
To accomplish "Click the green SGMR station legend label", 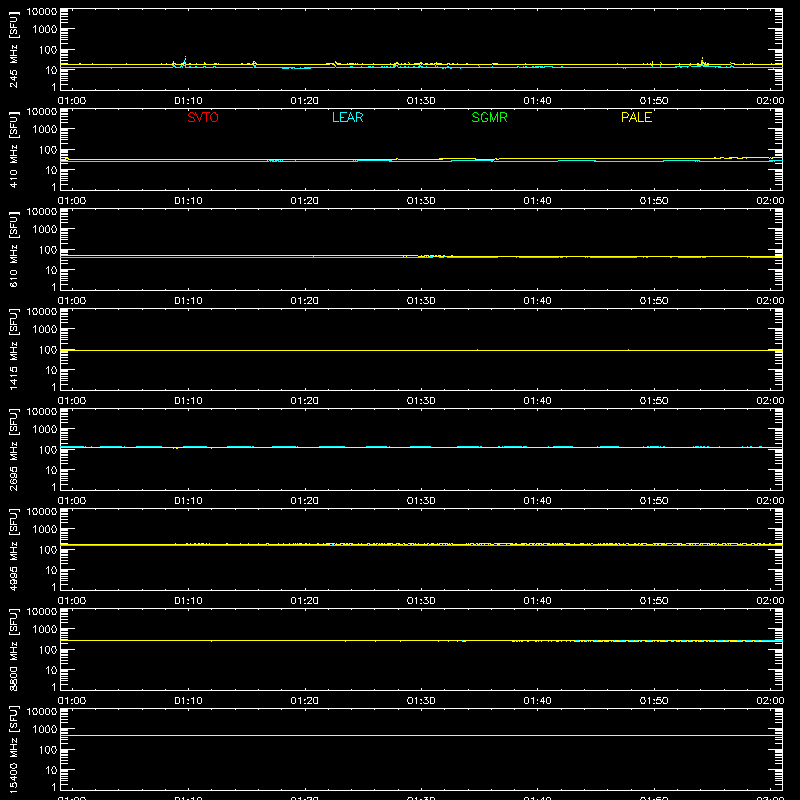I will point(489,117).
